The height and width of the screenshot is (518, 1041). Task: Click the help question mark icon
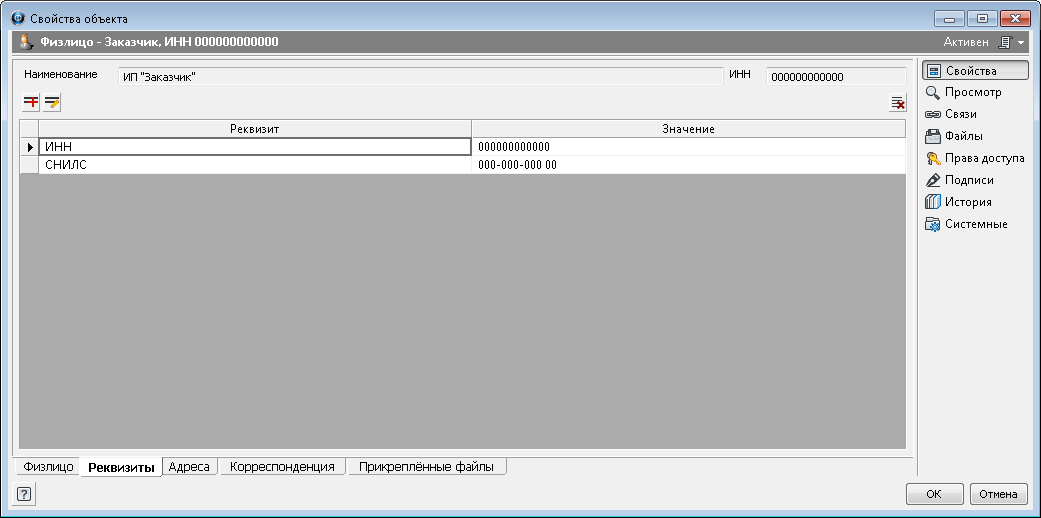[x=24, y=493]
